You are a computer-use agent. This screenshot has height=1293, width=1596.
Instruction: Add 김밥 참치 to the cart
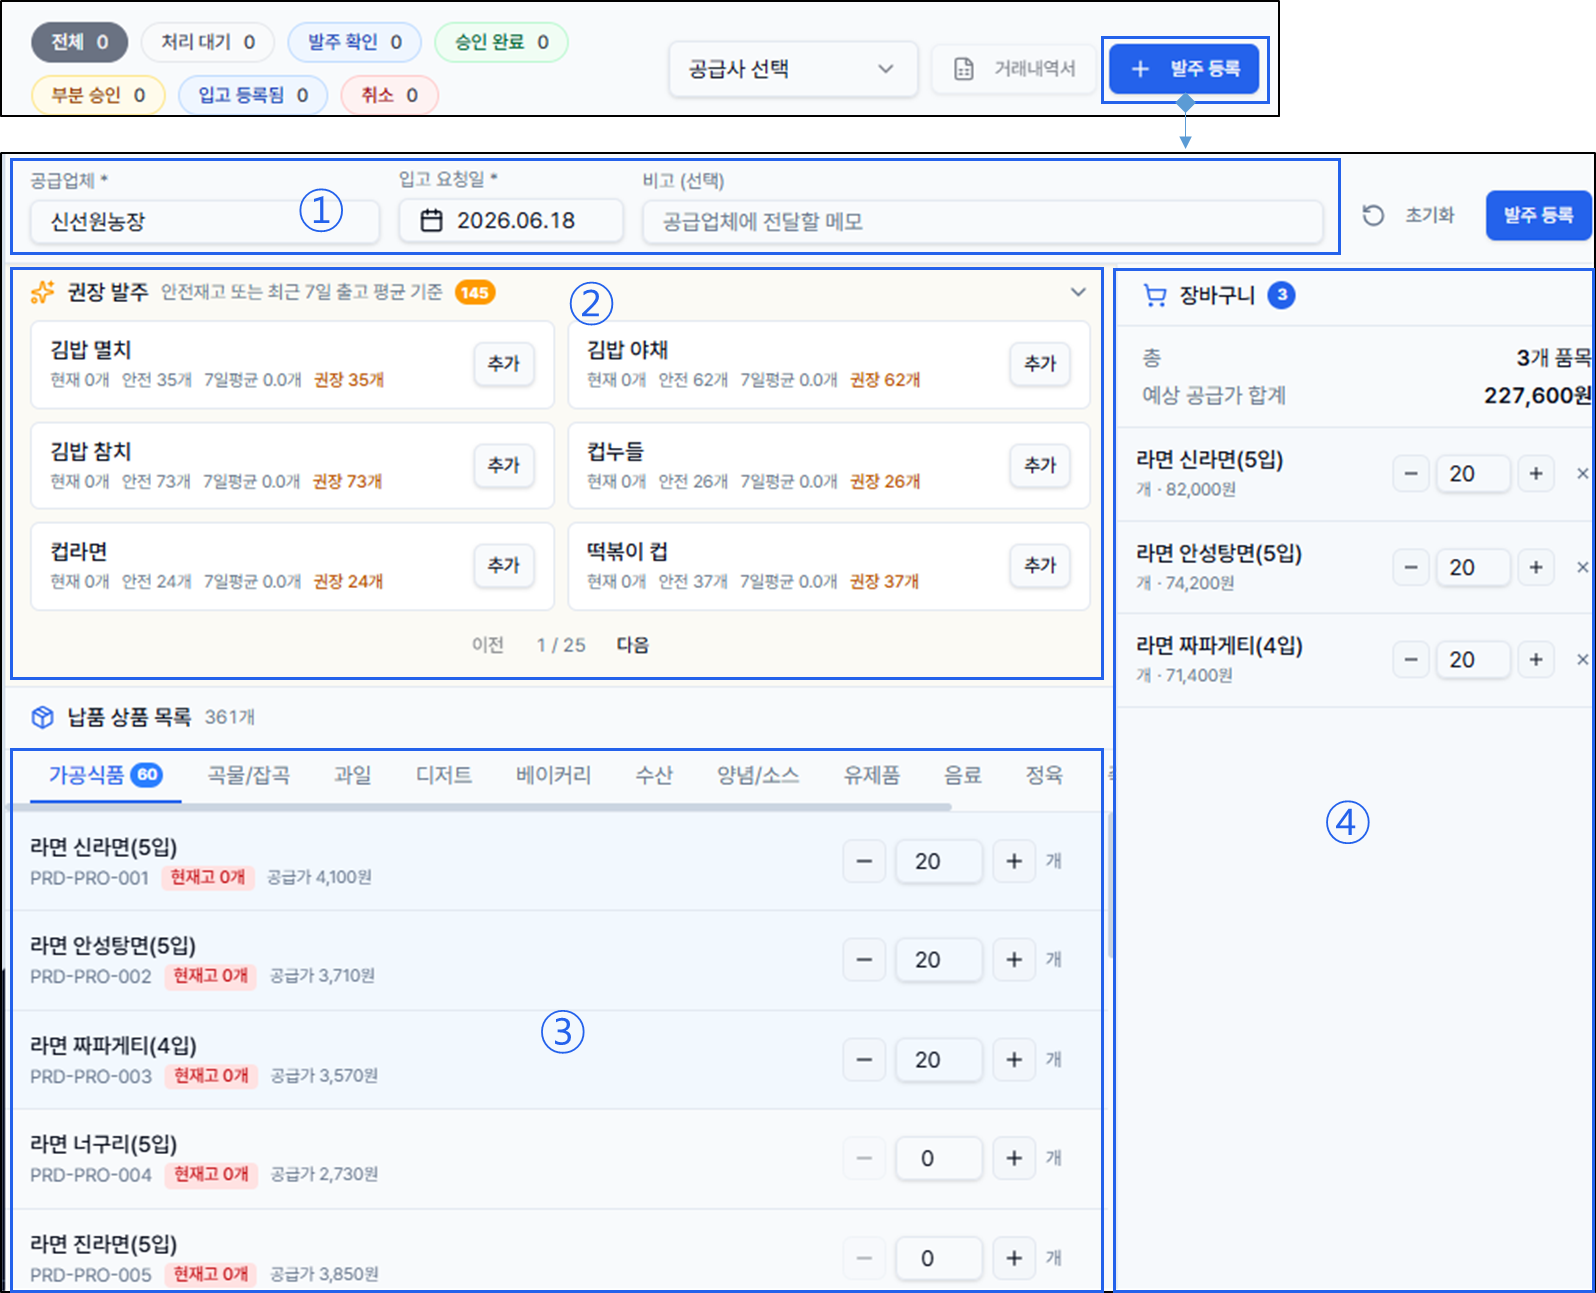[x=504, y=465]
